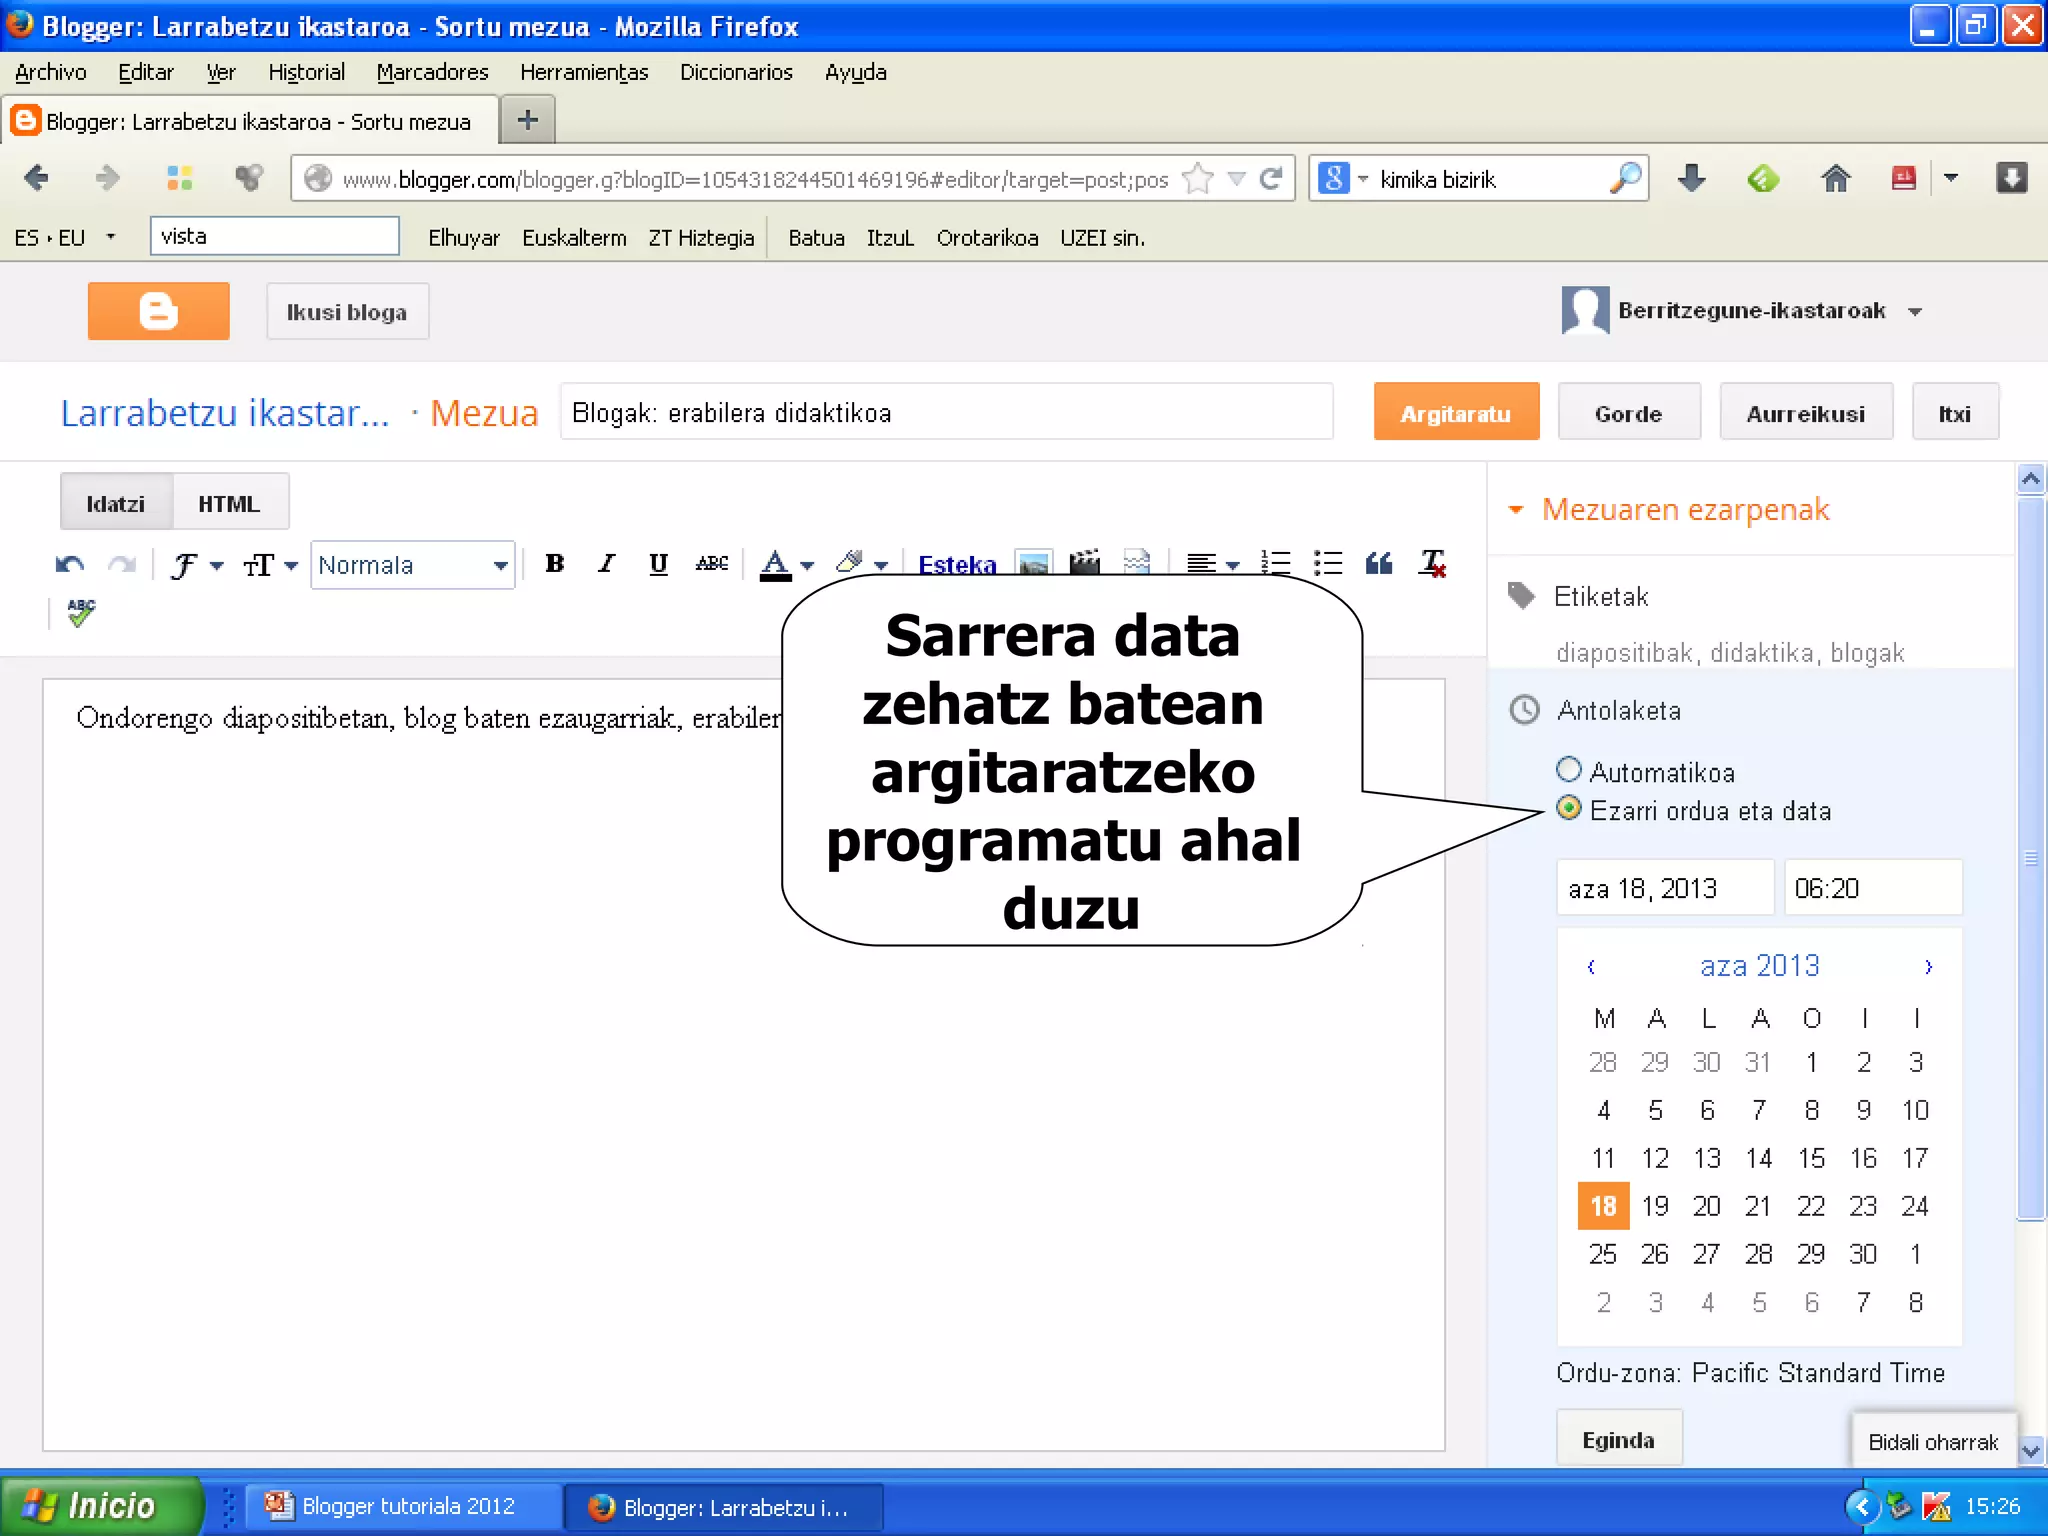
Task: Open downloads with the down arrow icon
Action: click(x=1691, y=179)
